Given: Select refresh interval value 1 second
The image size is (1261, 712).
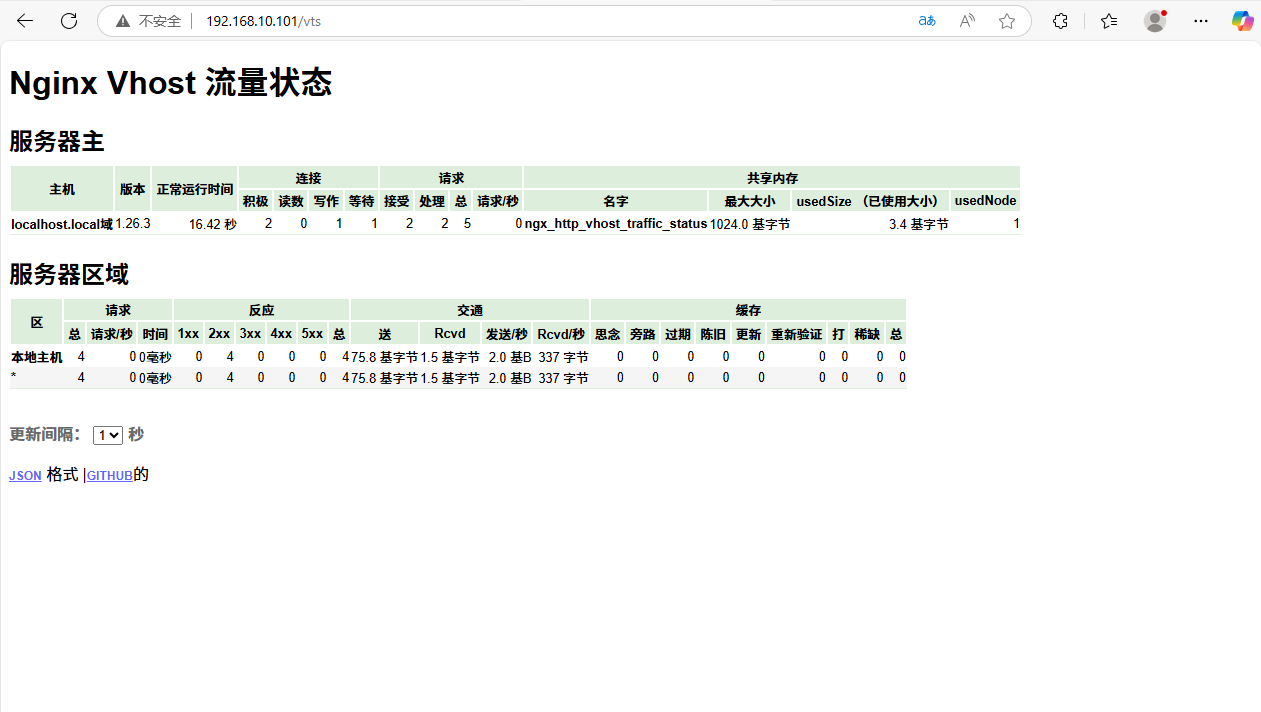Looking at the screenshot, I should click(107, 434).
